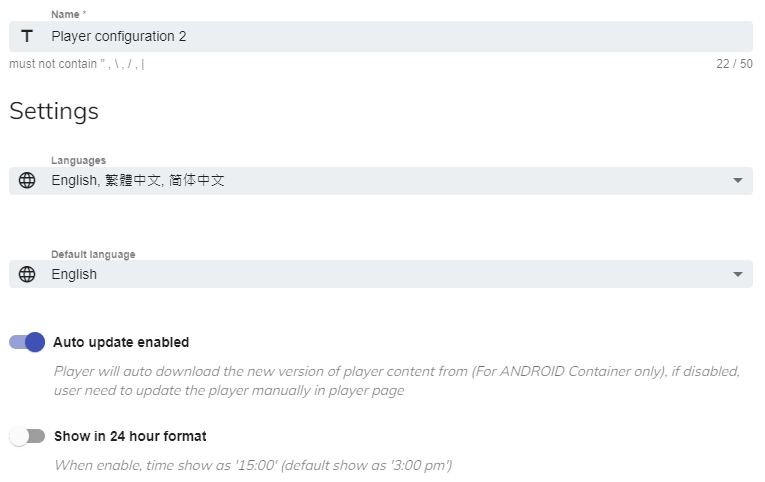Click the '22 / 50' character counter
This screenshot has width=765, height=482.
click(734, 64)
